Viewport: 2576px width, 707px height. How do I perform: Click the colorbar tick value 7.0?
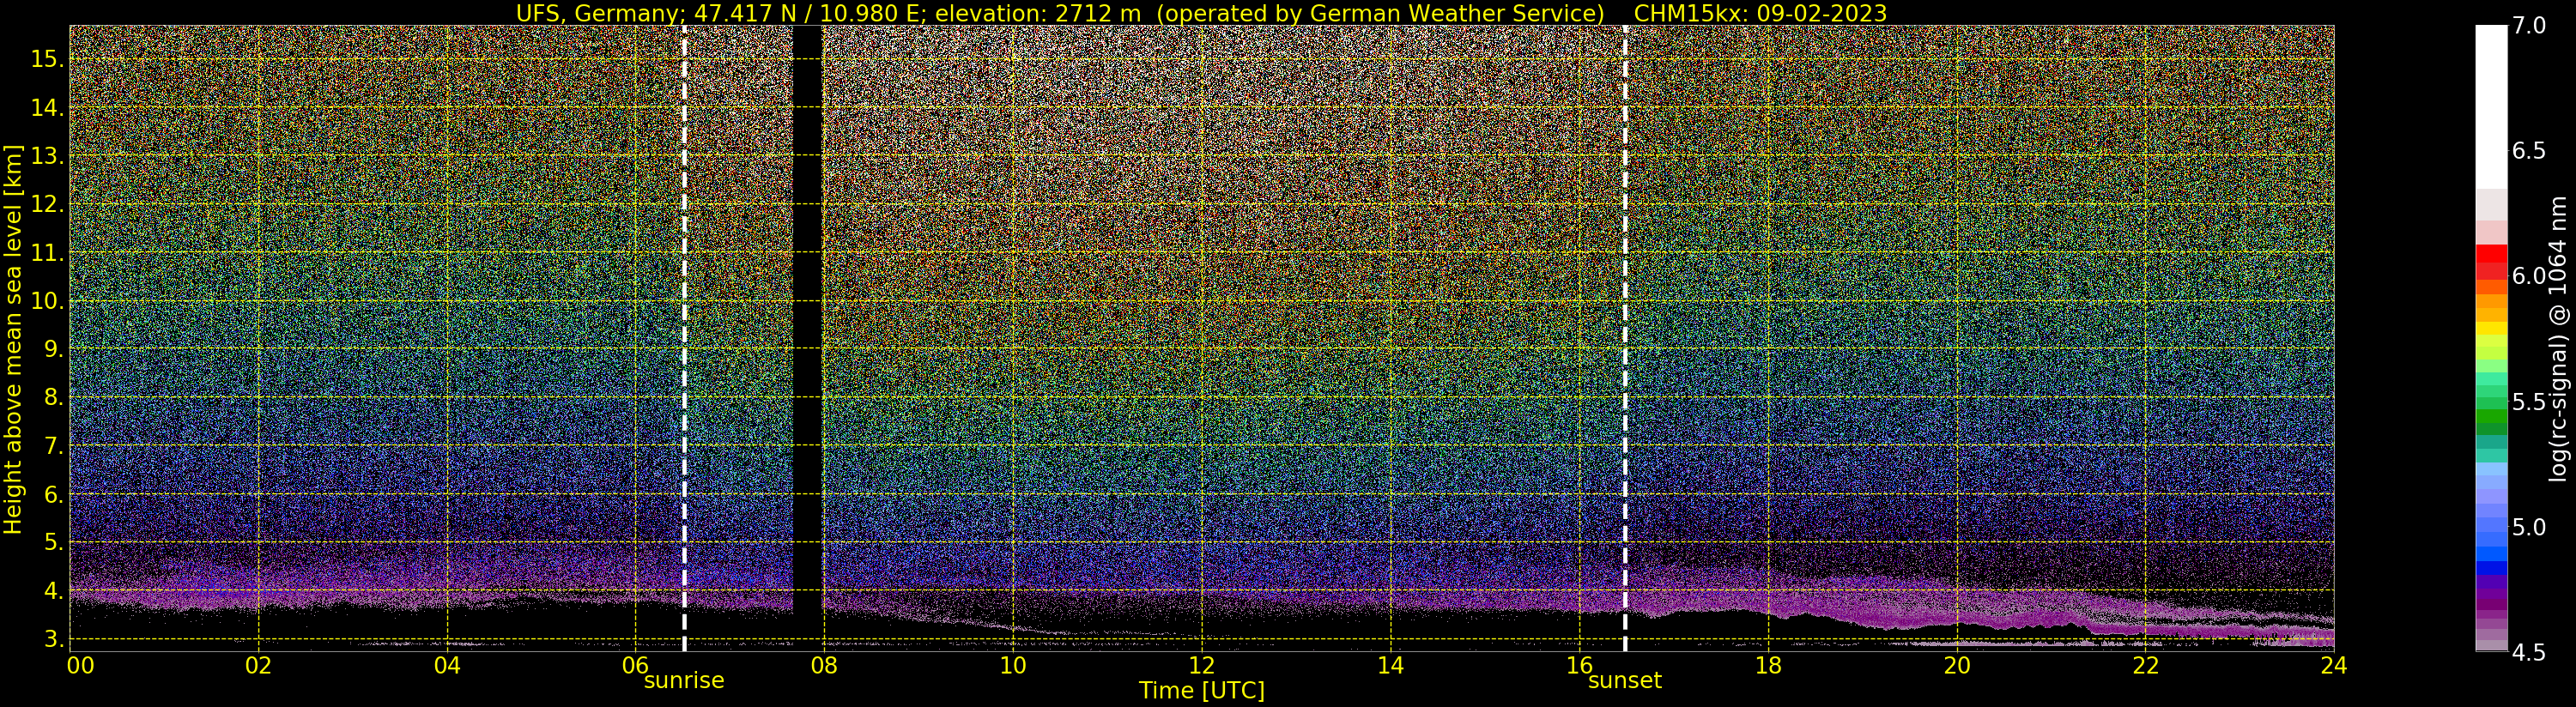point(2529,26)
